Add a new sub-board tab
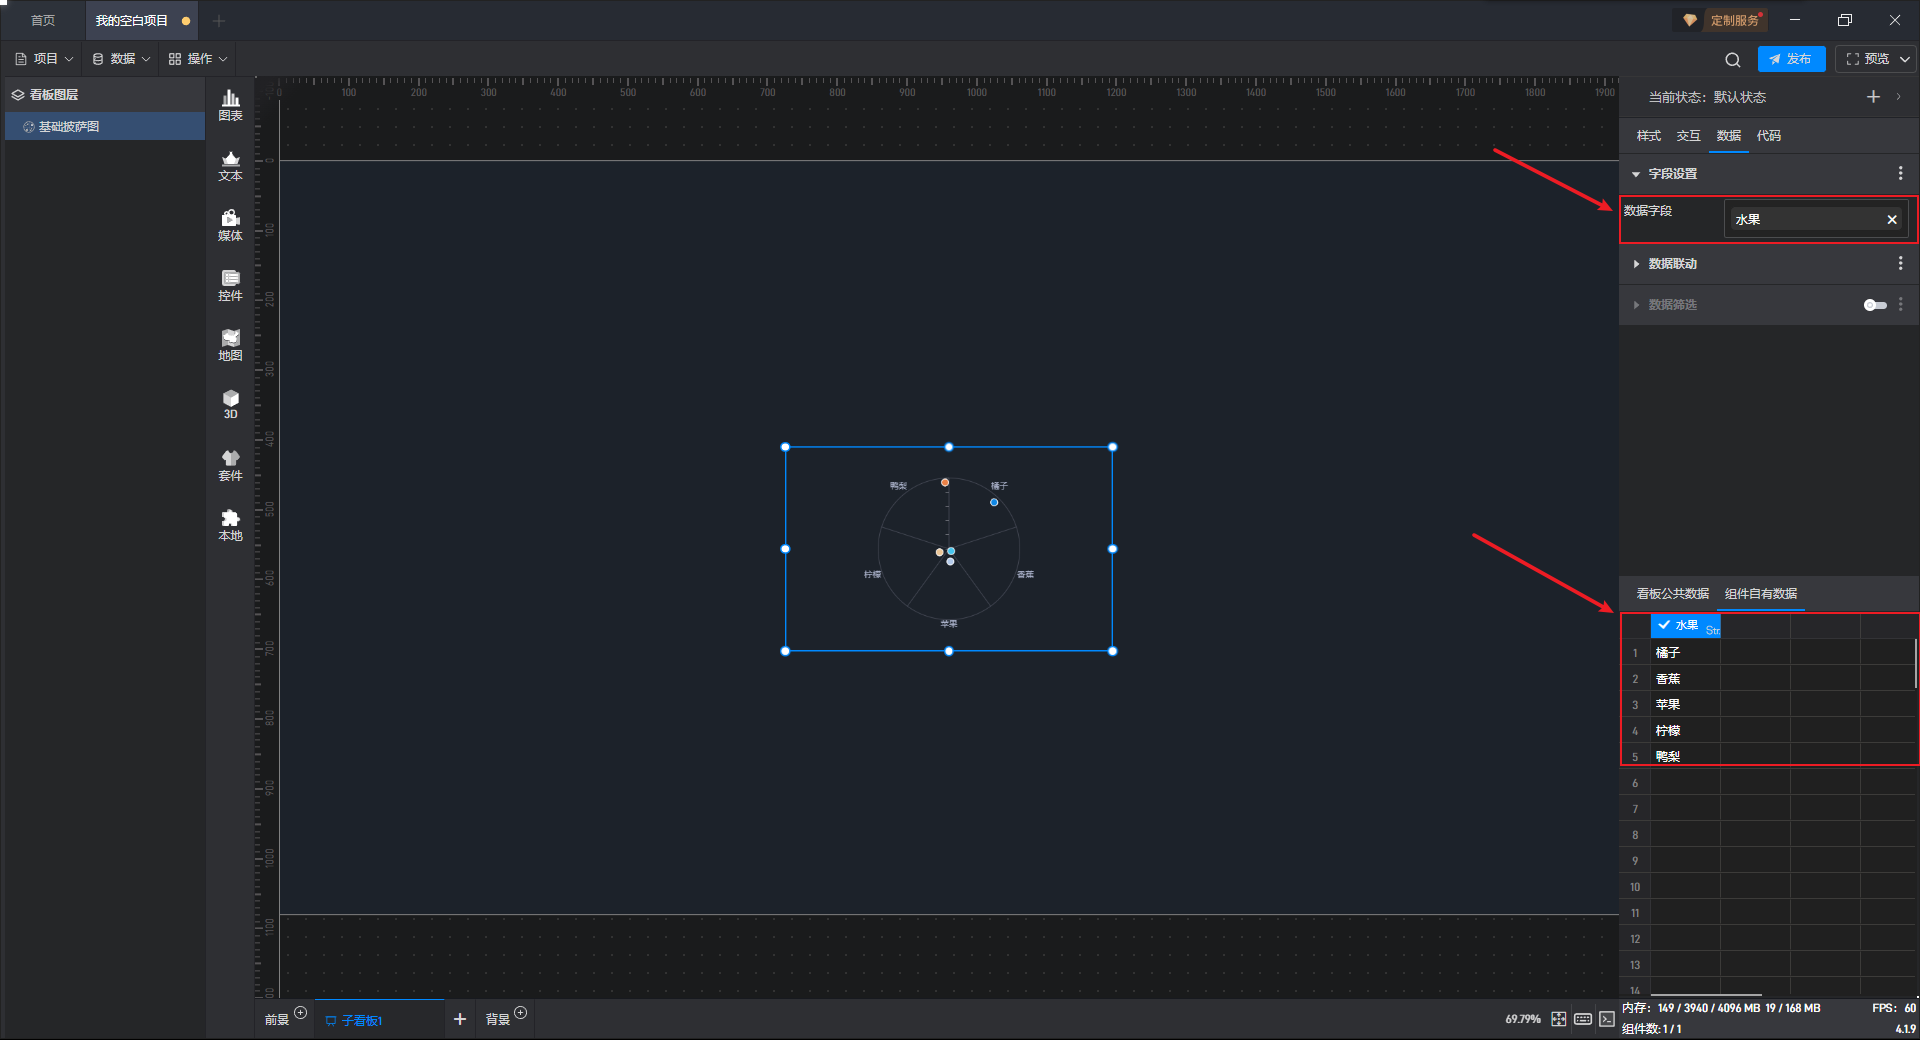This screenshot has height=1040, width=1920. coord(460,1019)
